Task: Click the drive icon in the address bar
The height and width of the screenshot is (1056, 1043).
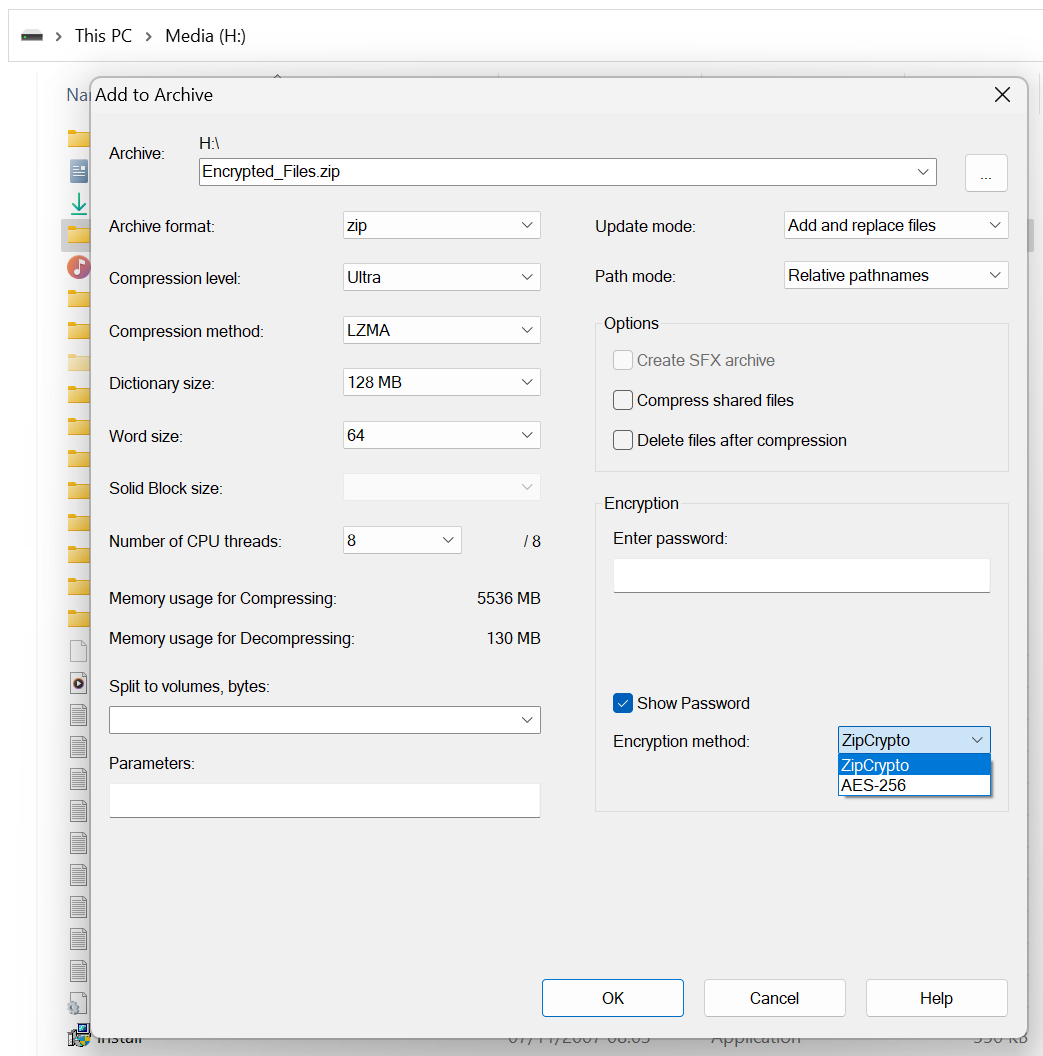Action: (32, 36)
